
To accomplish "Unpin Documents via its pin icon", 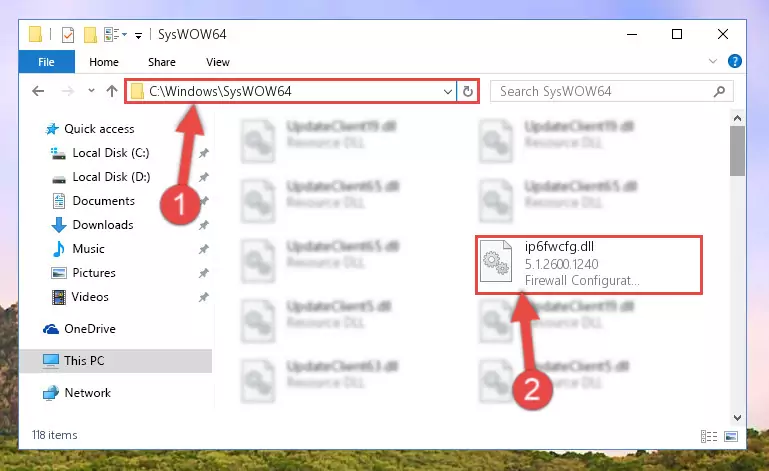I will point(204,201).
